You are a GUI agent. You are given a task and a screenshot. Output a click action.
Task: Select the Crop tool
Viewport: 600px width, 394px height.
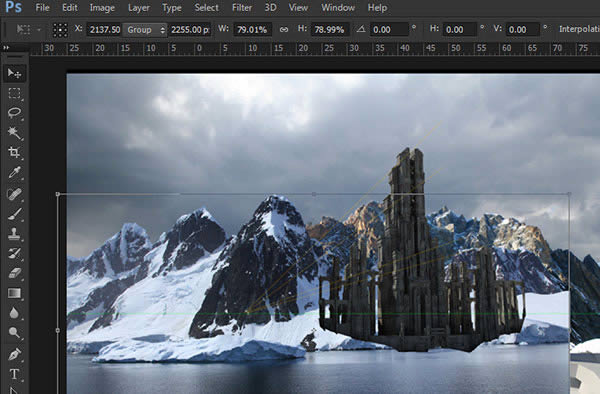(x=15, y=153)
